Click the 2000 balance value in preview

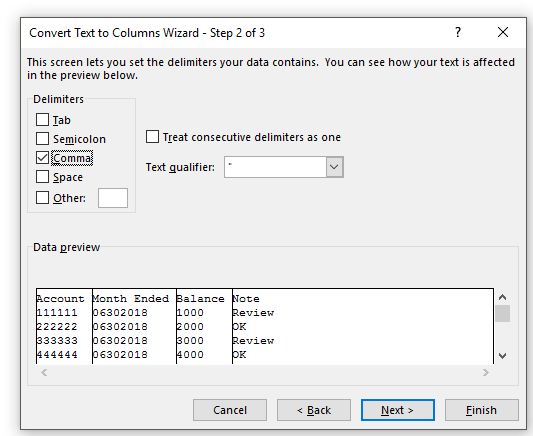[190, 327]
